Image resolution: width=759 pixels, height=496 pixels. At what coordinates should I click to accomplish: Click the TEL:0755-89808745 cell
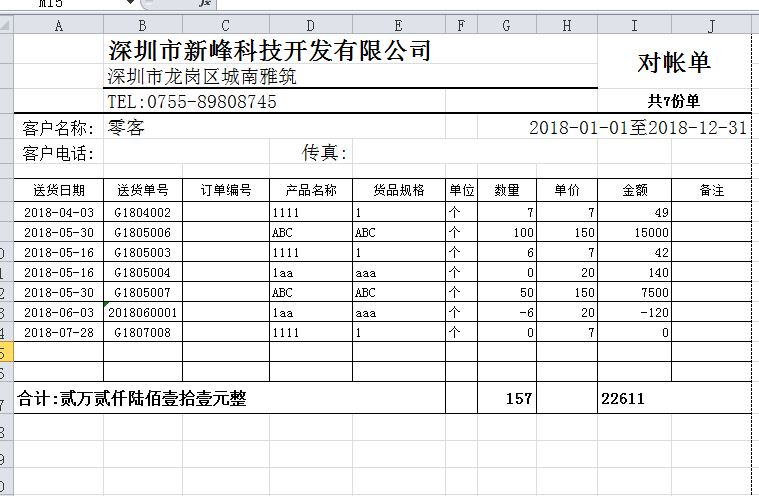tap(192, 102)
